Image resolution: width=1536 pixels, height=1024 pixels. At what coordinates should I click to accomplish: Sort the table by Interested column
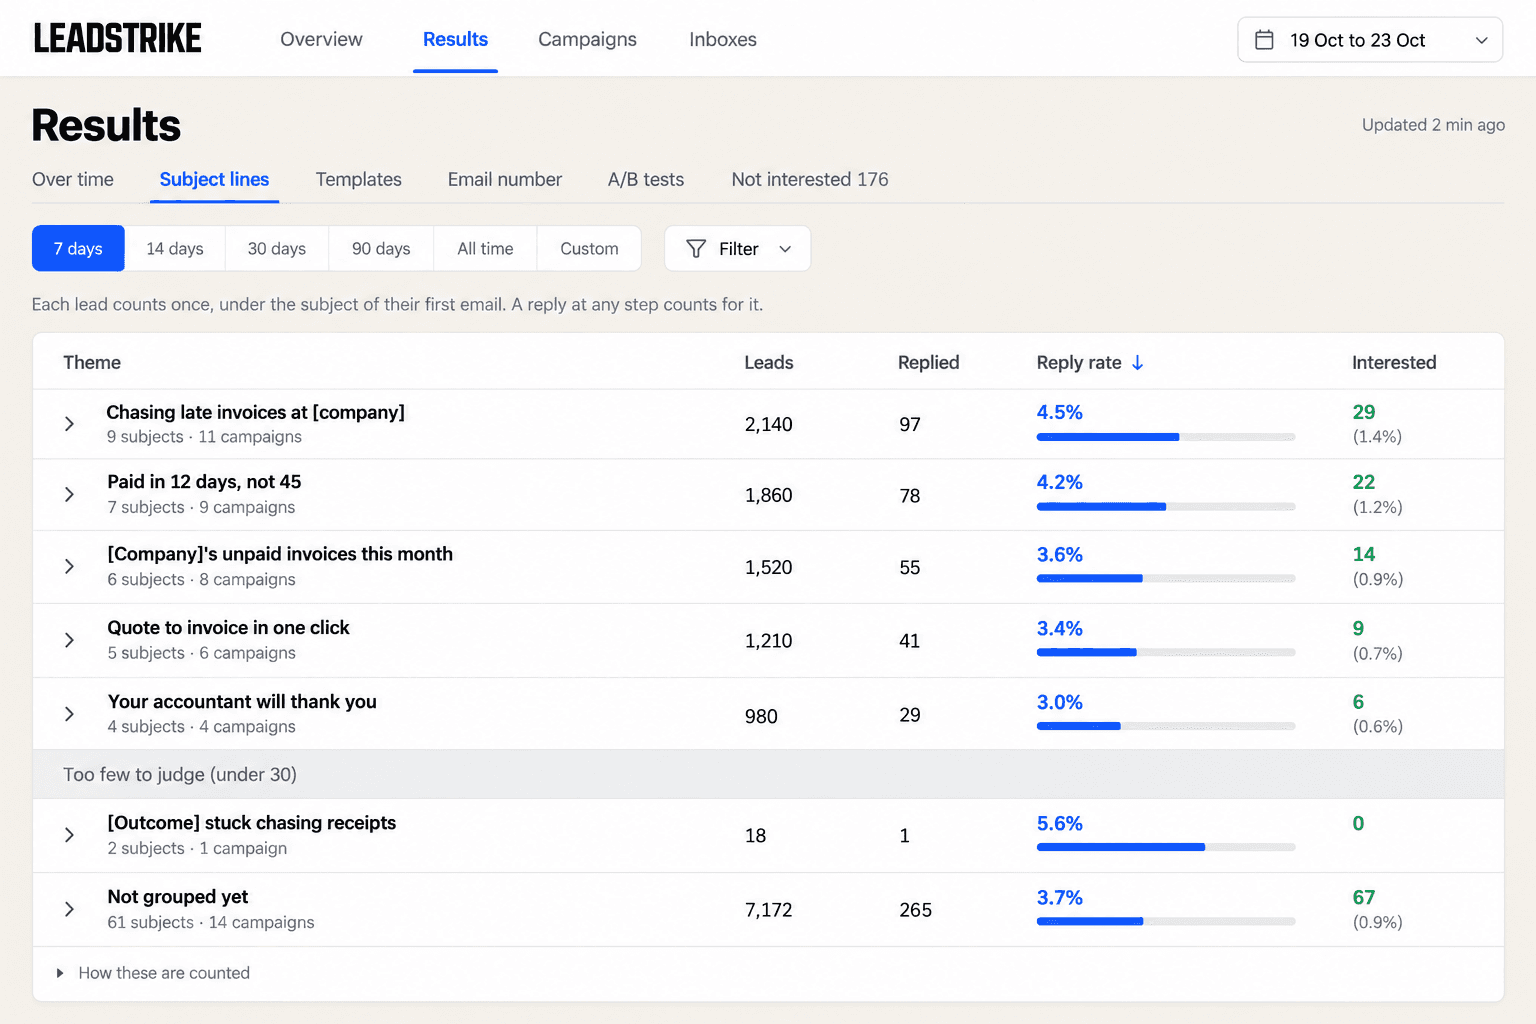pyautogui.click(x=1394, y=363)
